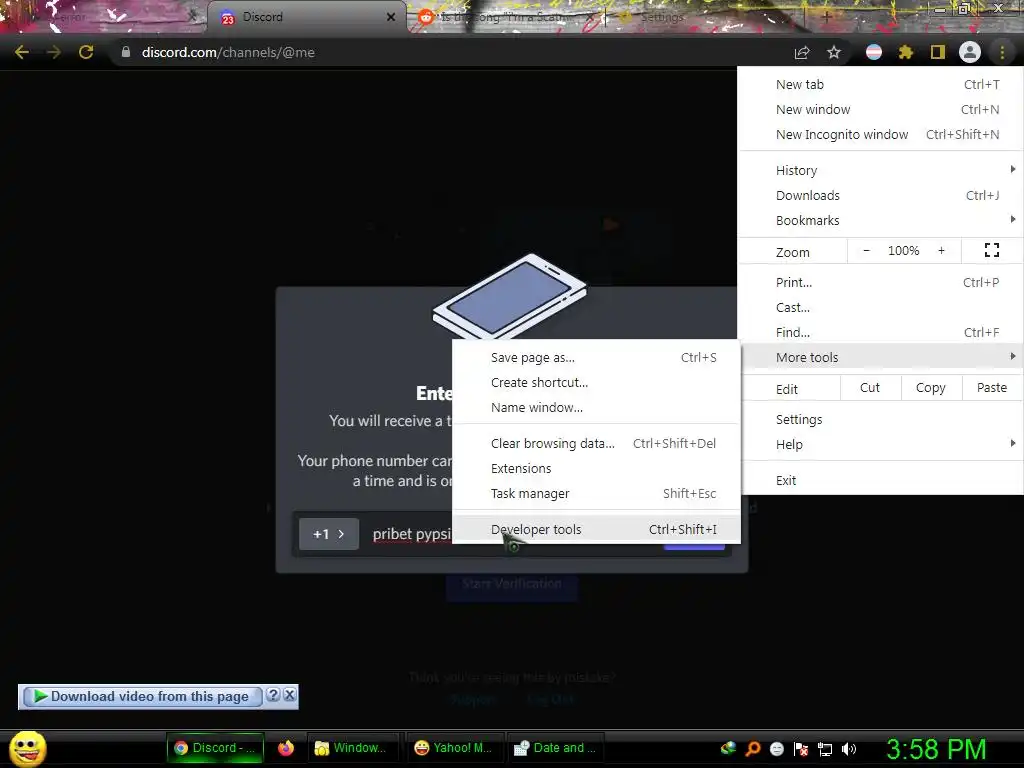Expand the More tools submenu
This screenshot has height=768, width=1024.
[x=881, y=357]
